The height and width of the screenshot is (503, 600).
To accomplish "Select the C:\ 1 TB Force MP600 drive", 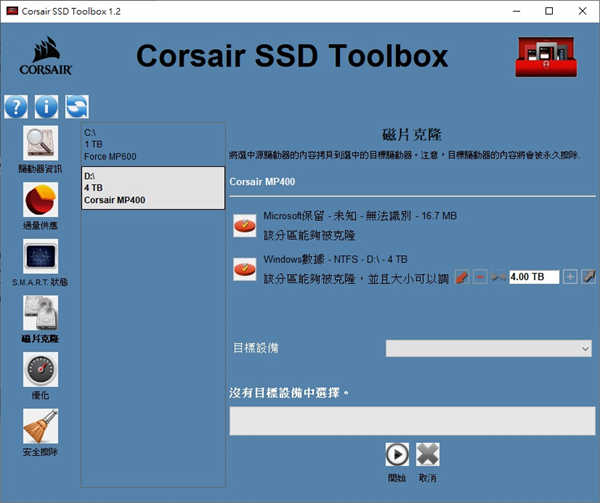I will pyautogui.click(x=153, y=144).
